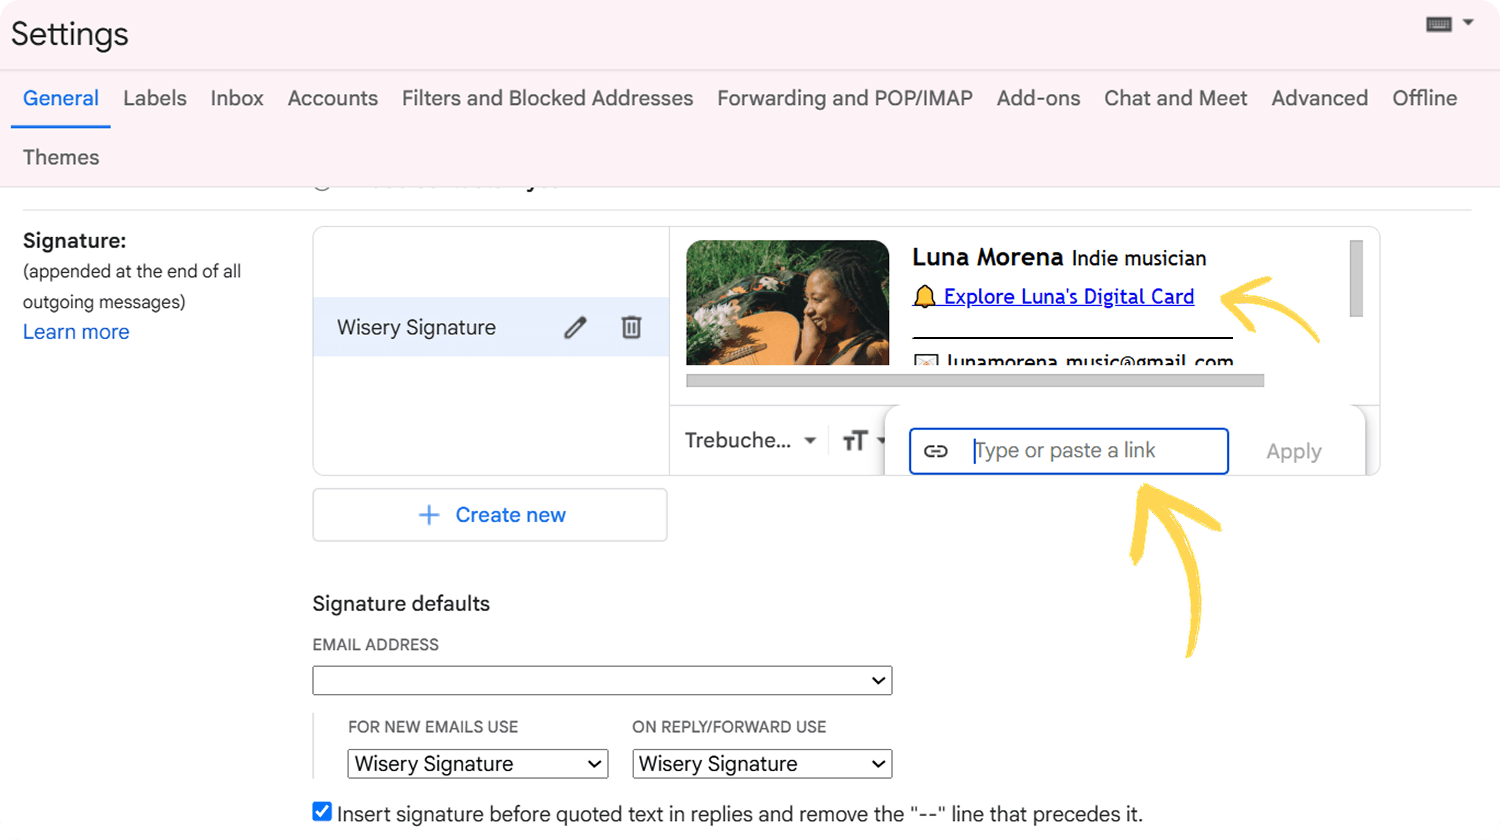Click the Signature defaults heading

tap(401, 604)
